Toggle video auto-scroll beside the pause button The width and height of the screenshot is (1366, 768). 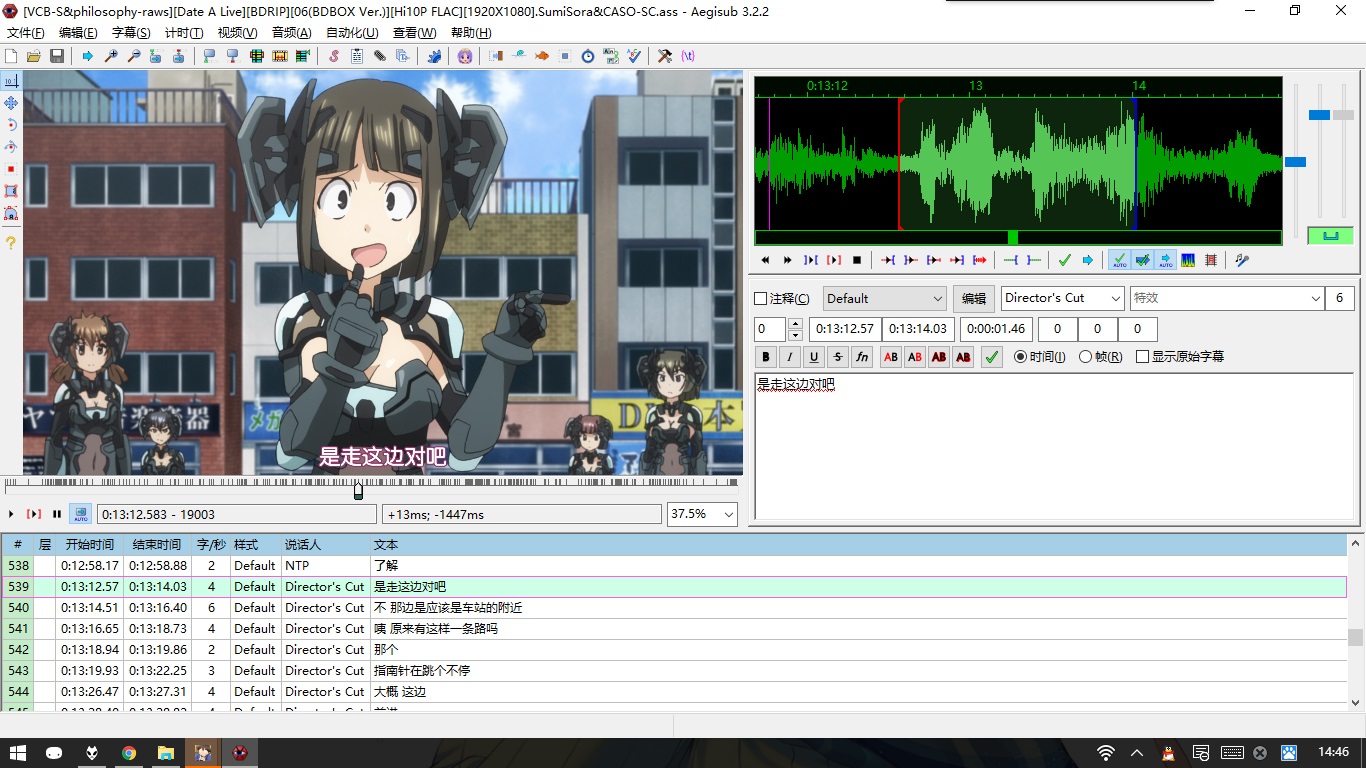click(x=80, y=514)
